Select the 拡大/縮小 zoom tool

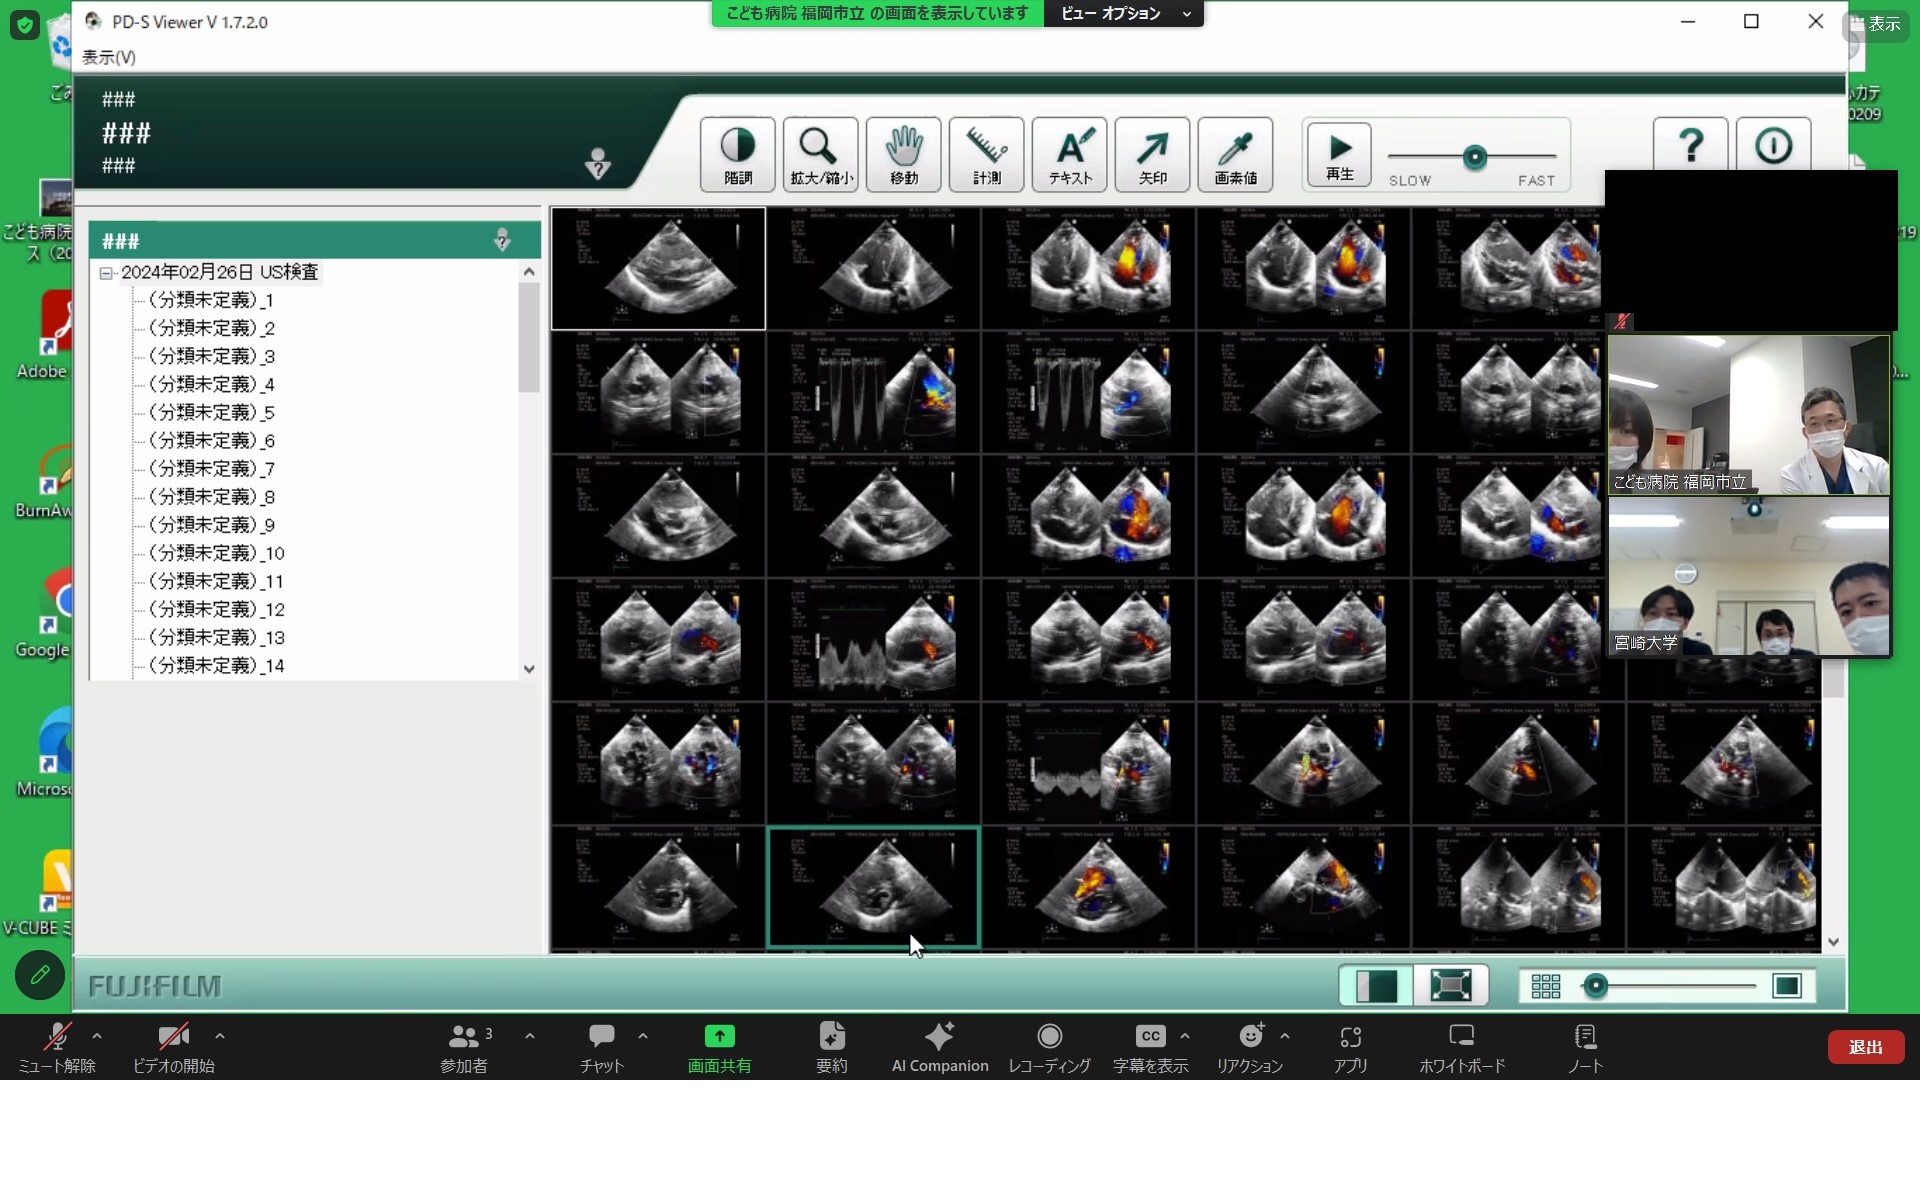820,154
